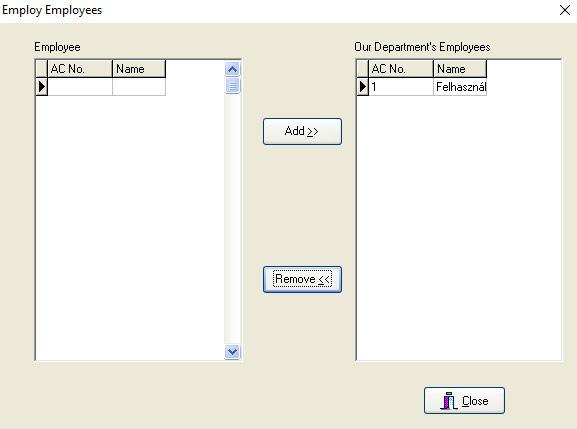
Task: Select AC No. header in Department's Employees list
Action: pos(401,69)
